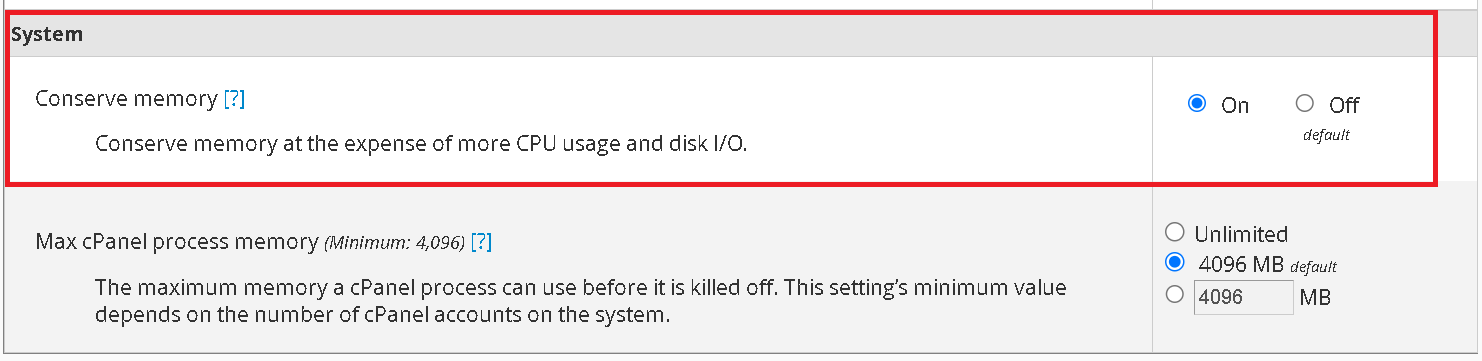
Task: Click the MB unit label beside the input
Action: 1315,297
